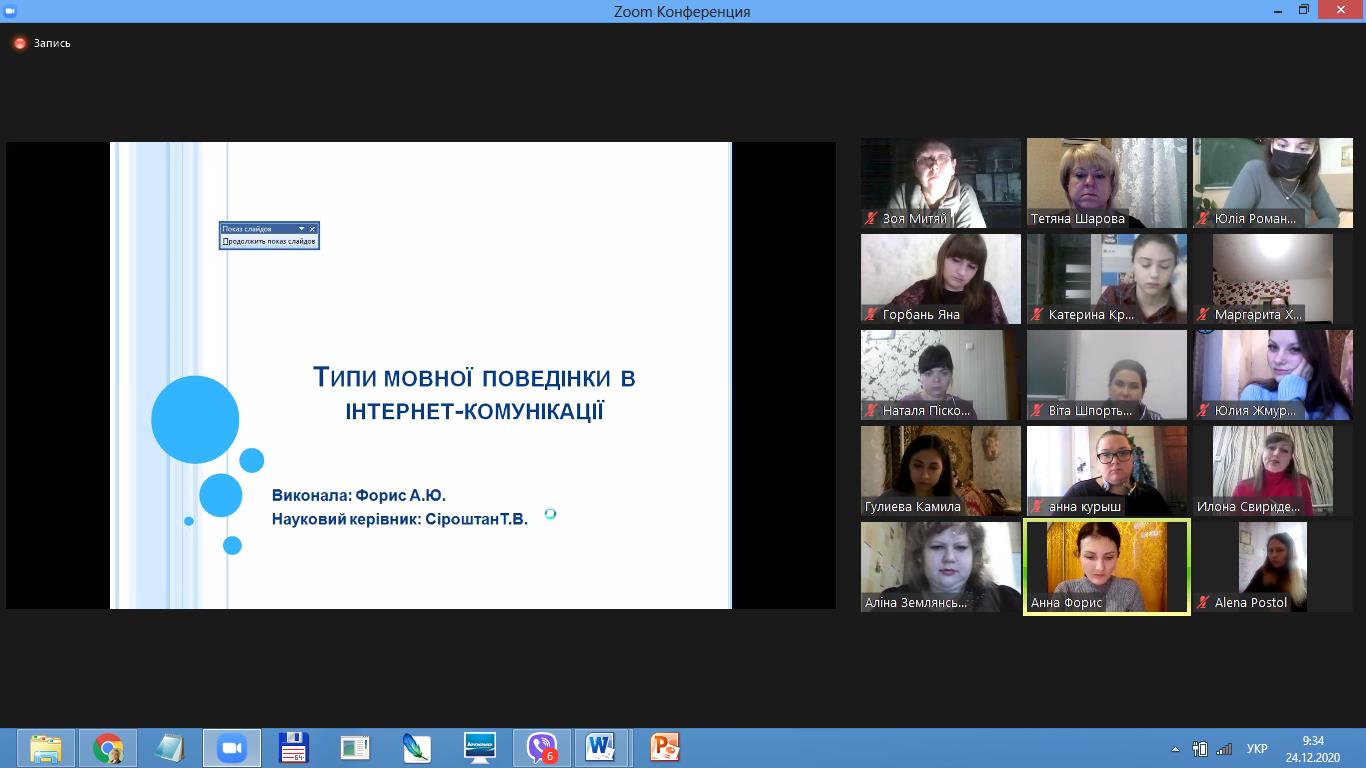1366x768 pixels.
Task: Open File Explorer from the taskbar
Action: [x=46, y=748]
